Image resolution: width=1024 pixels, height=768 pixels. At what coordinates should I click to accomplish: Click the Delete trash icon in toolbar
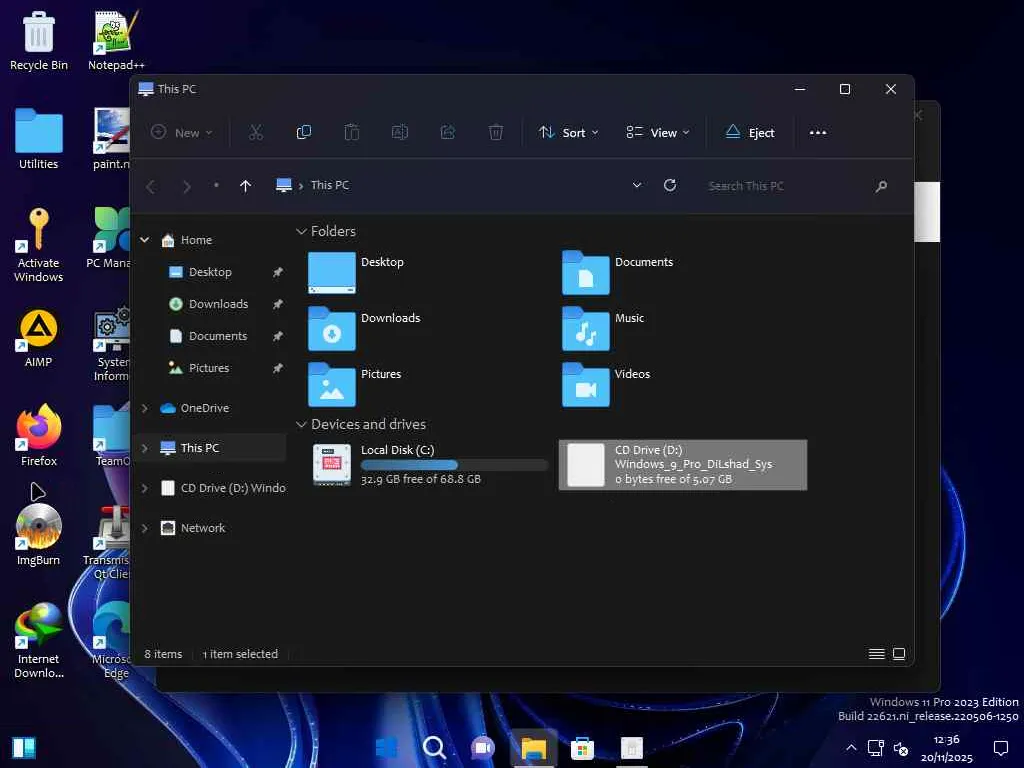496,133
